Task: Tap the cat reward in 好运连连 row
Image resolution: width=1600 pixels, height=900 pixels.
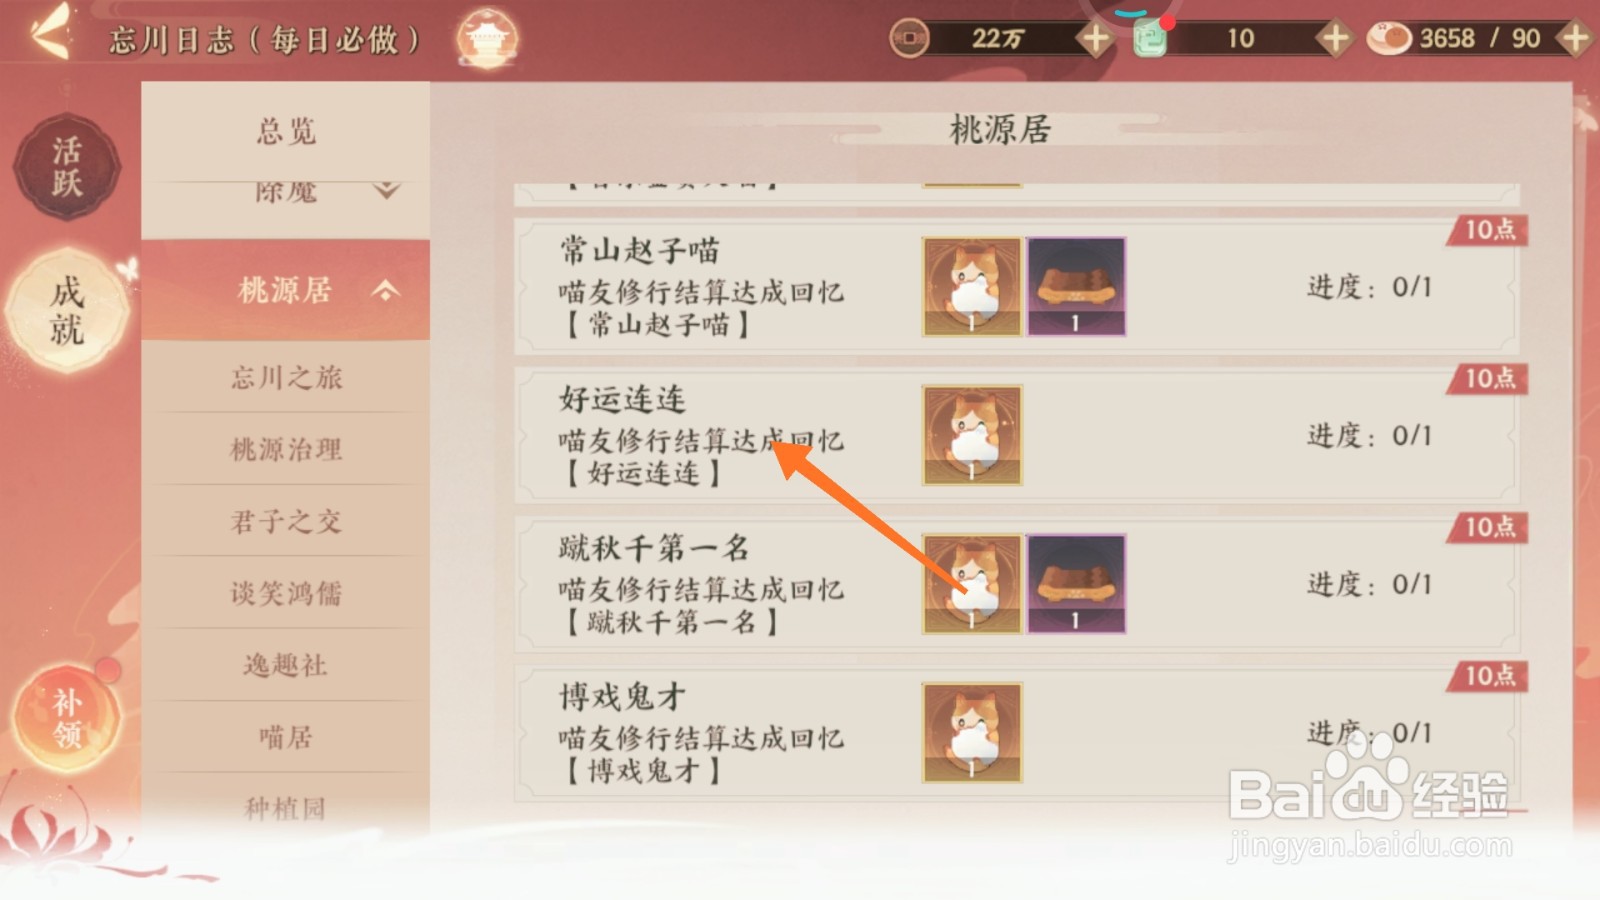Action: point(972,435)
